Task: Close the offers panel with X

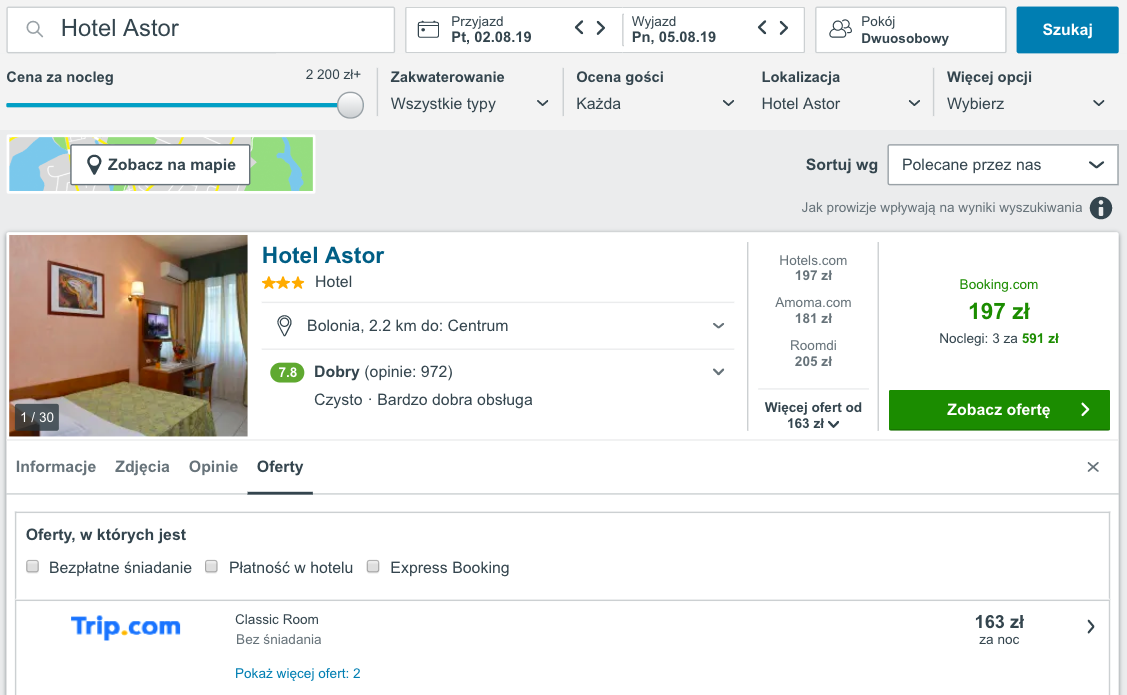Action: click(1093, 467)
